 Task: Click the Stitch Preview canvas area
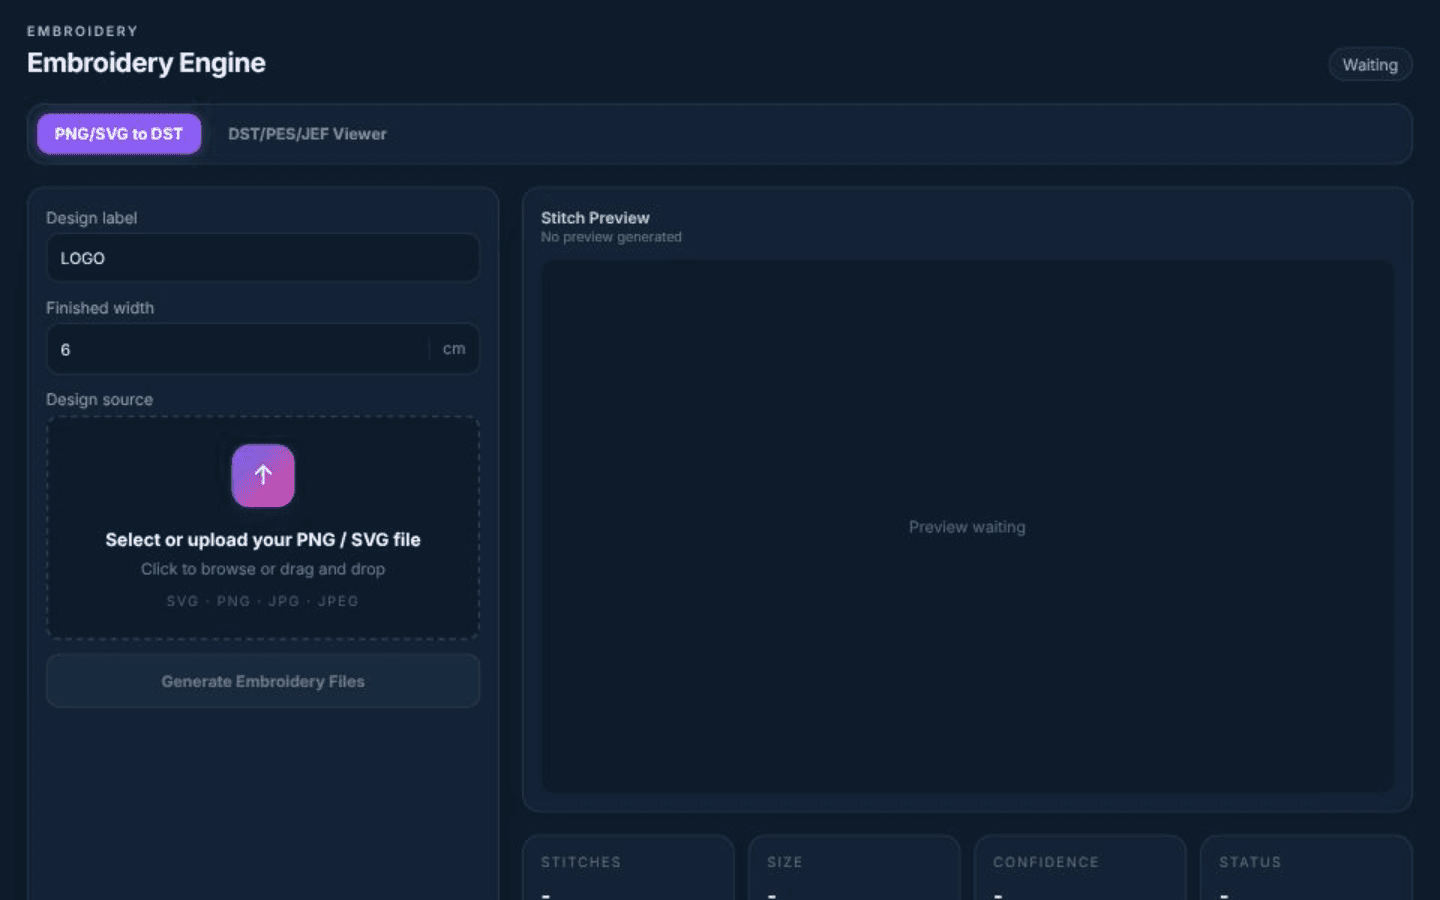click(x=967, y=526)
